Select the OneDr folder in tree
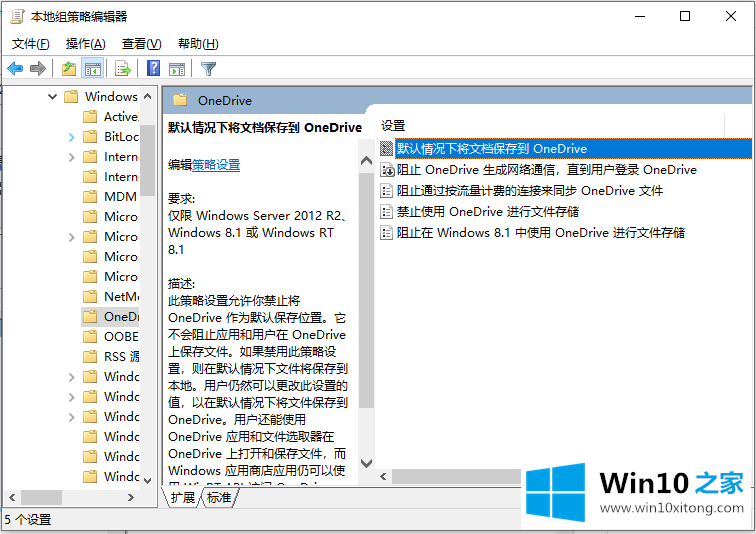 tap(110, 317)
